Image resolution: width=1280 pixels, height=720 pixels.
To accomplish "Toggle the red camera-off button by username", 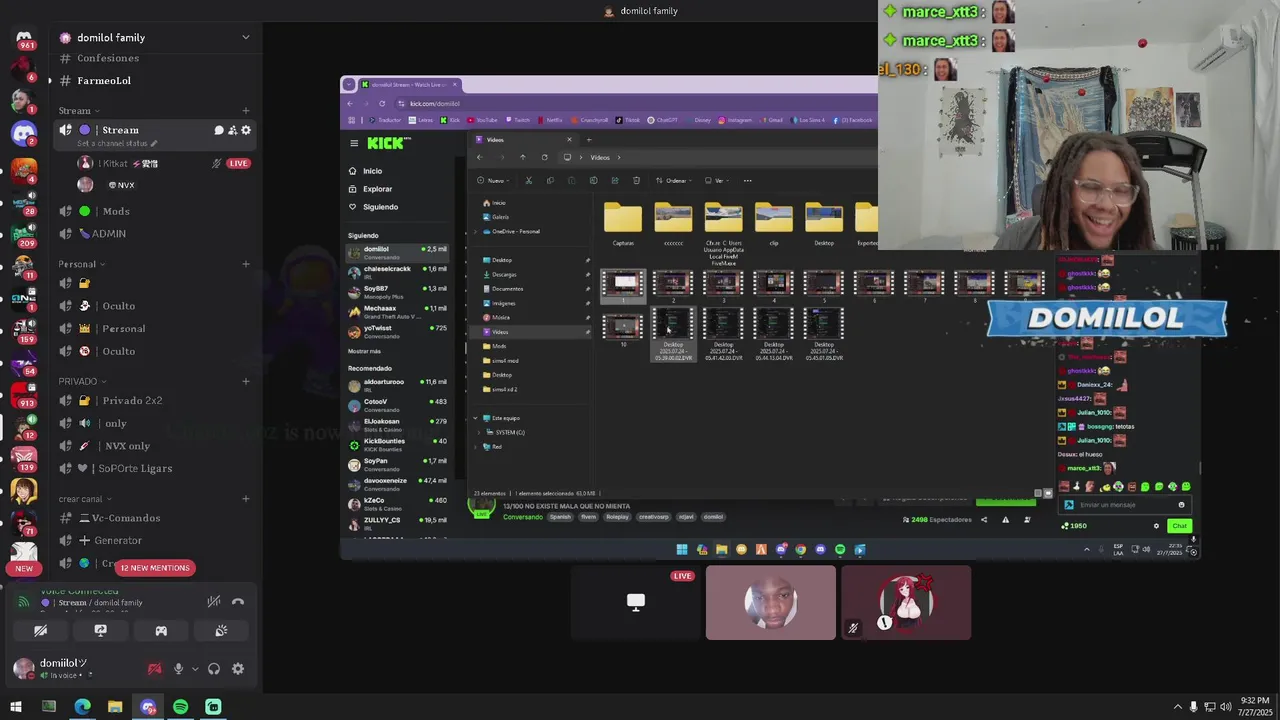I will 155,669.
